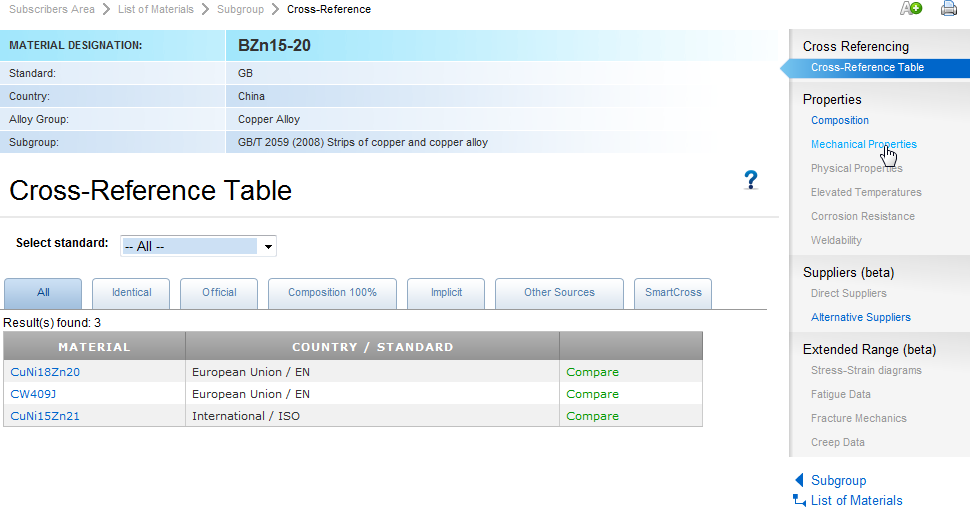The height and width of the screenshot is (518, 970).
Task: Select the Composition 100% tab
Action: point(332,293)
